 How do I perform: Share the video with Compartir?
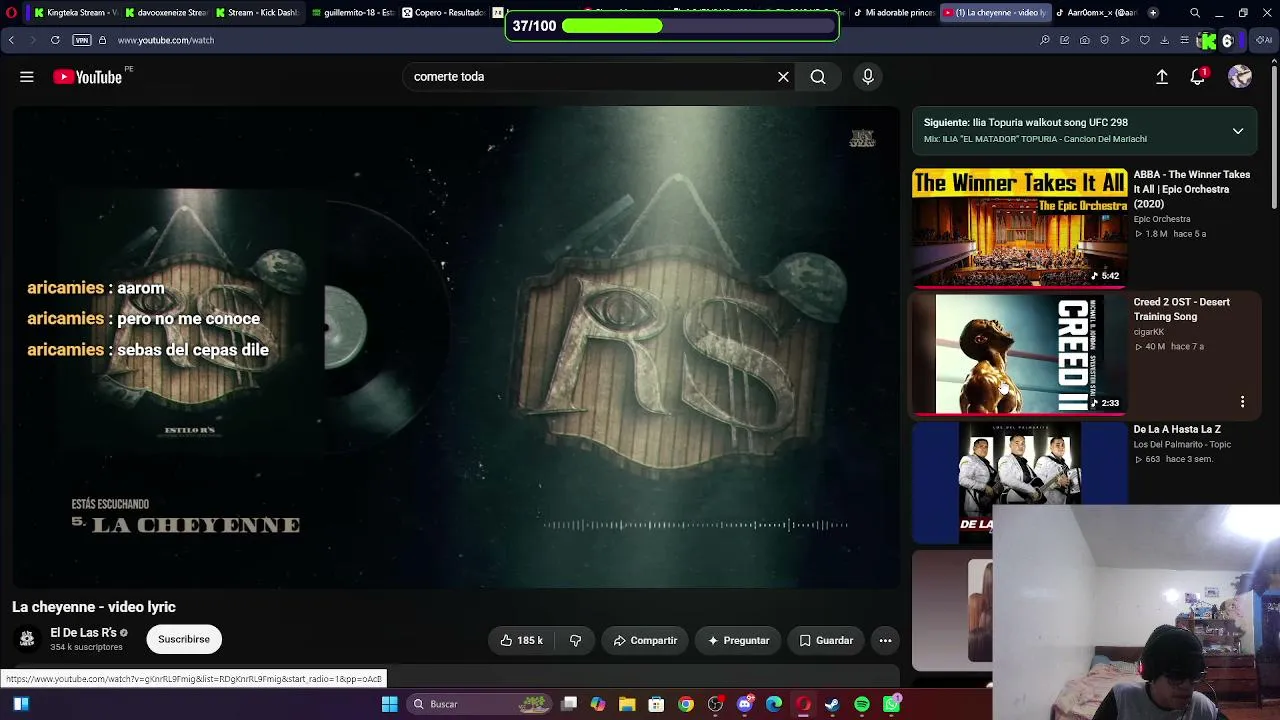pos(645,640)
